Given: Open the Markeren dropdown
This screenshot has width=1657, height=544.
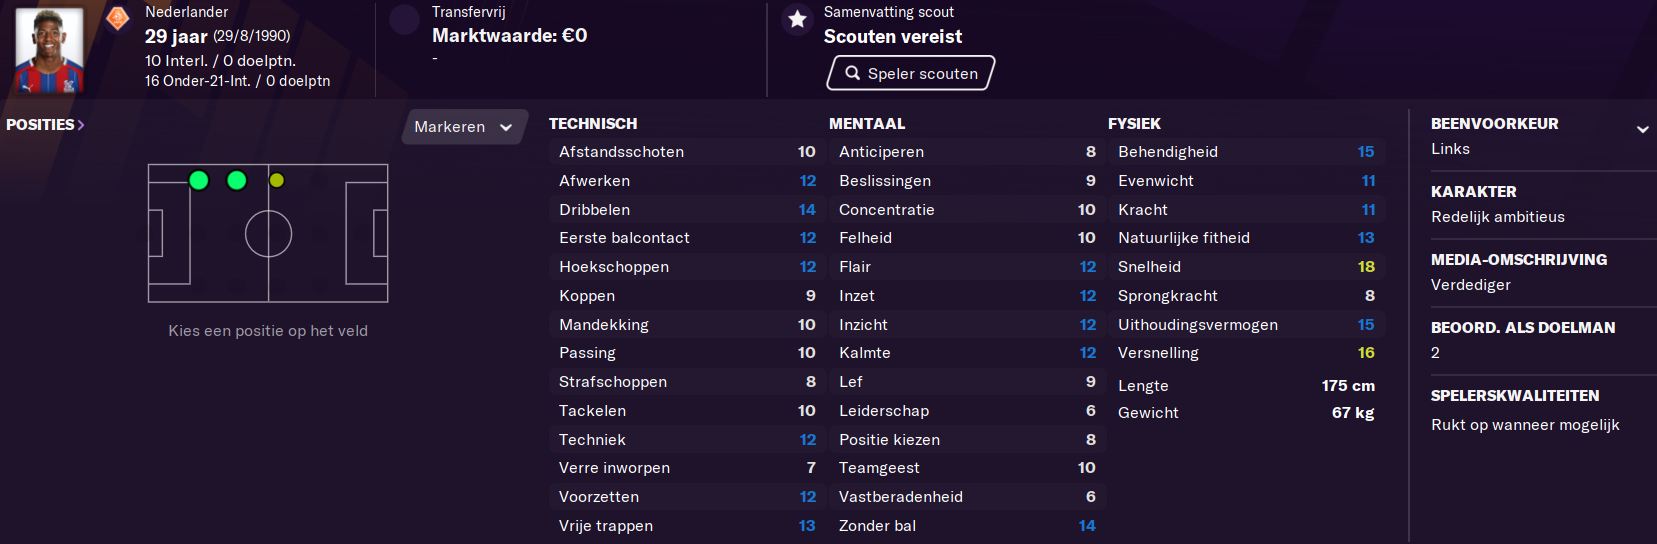Looking at the screenshot, I should [464, 127].
